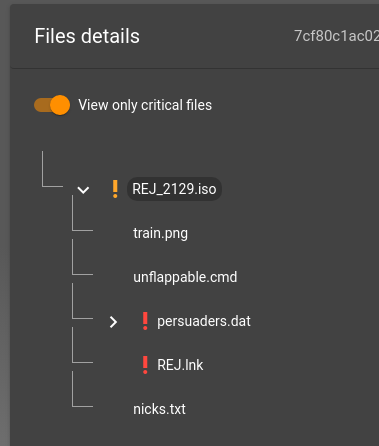This screenshot has width=379, height=446.
Task: Click the branch connector line beside nicks.txt
Action: click(82, 389)
